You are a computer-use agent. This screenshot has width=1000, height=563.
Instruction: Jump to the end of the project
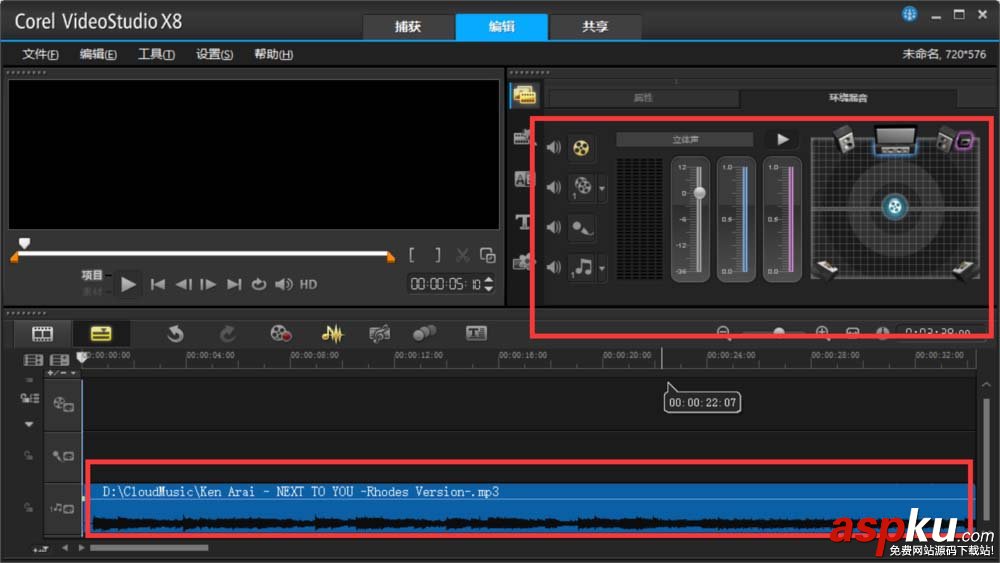click(x=234, y=284)
